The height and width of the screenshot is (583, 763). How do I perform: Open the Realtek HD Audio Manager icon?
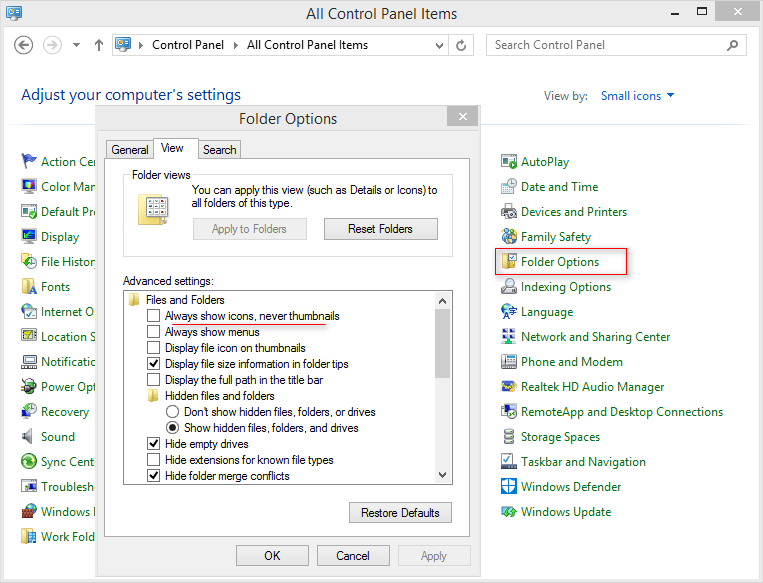509,386
